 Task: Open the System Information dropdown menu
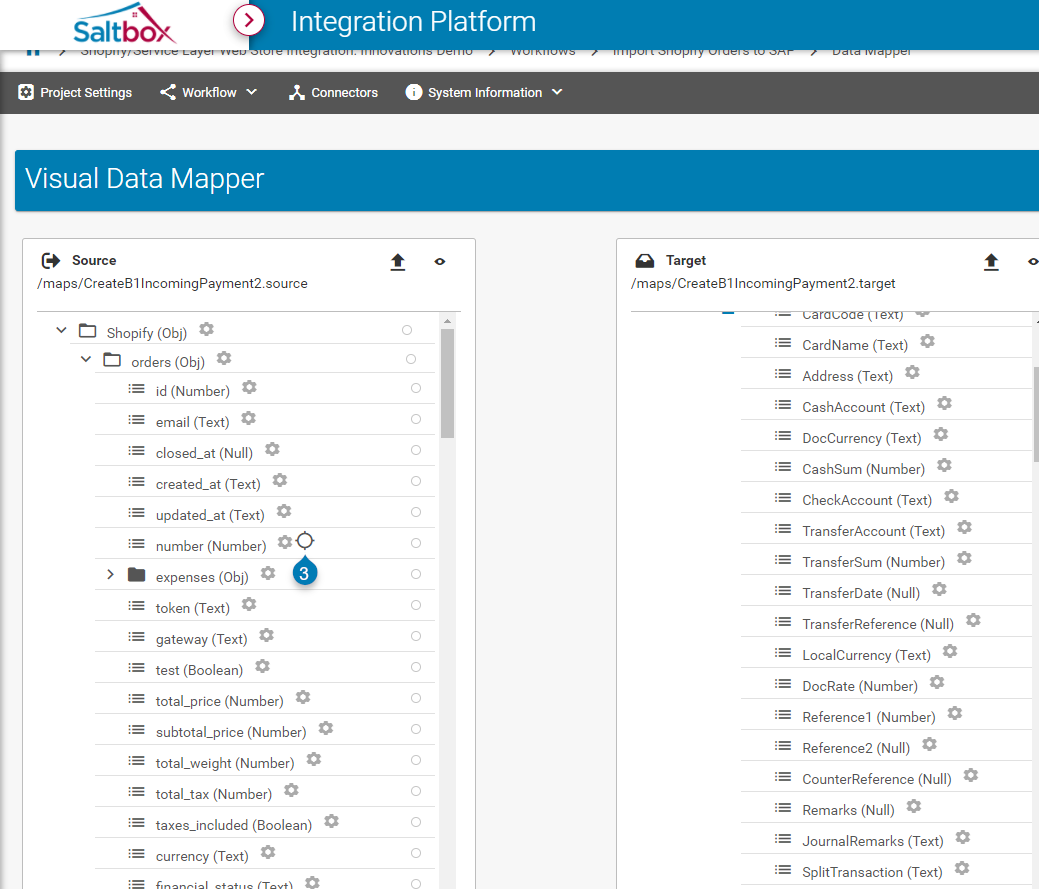click(484, 92)
